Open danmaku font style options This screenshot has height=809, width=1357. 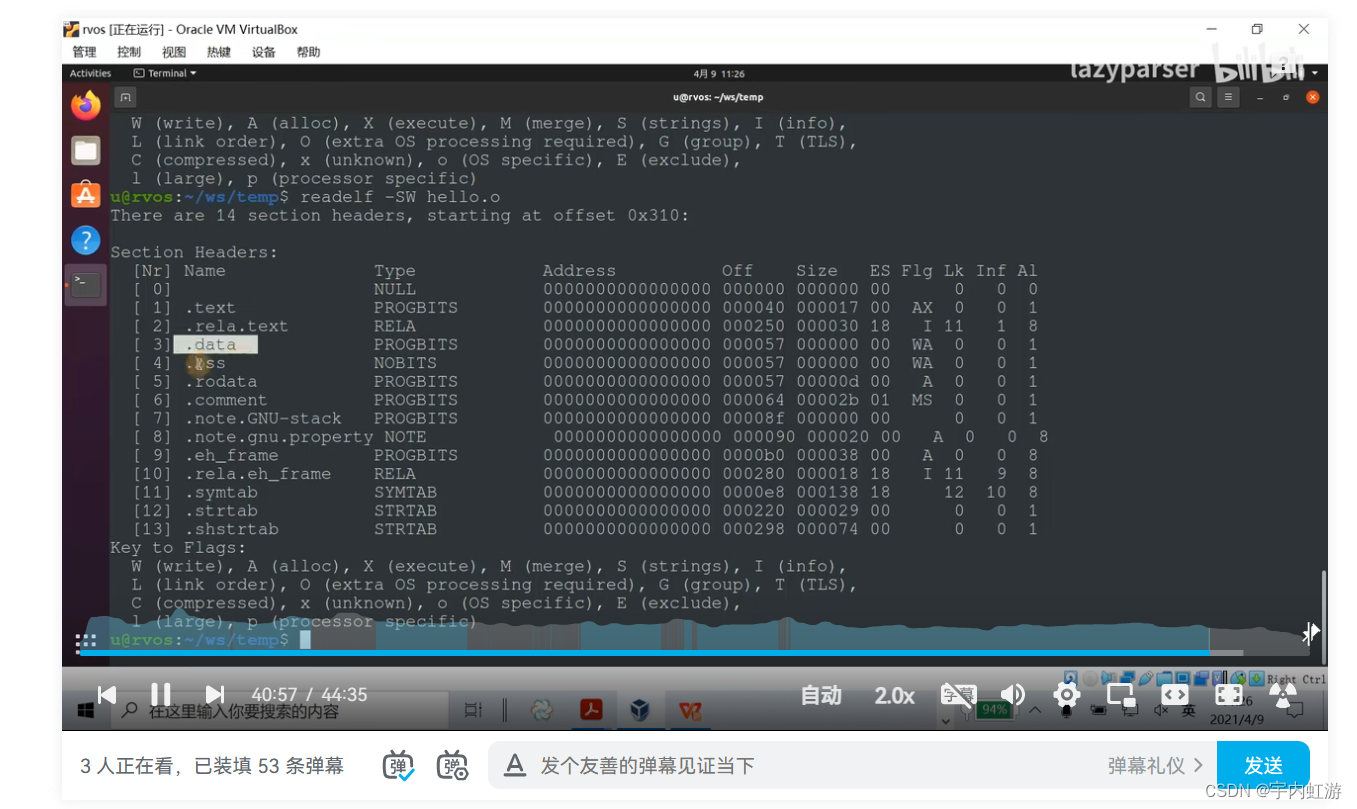click(515, 766)
